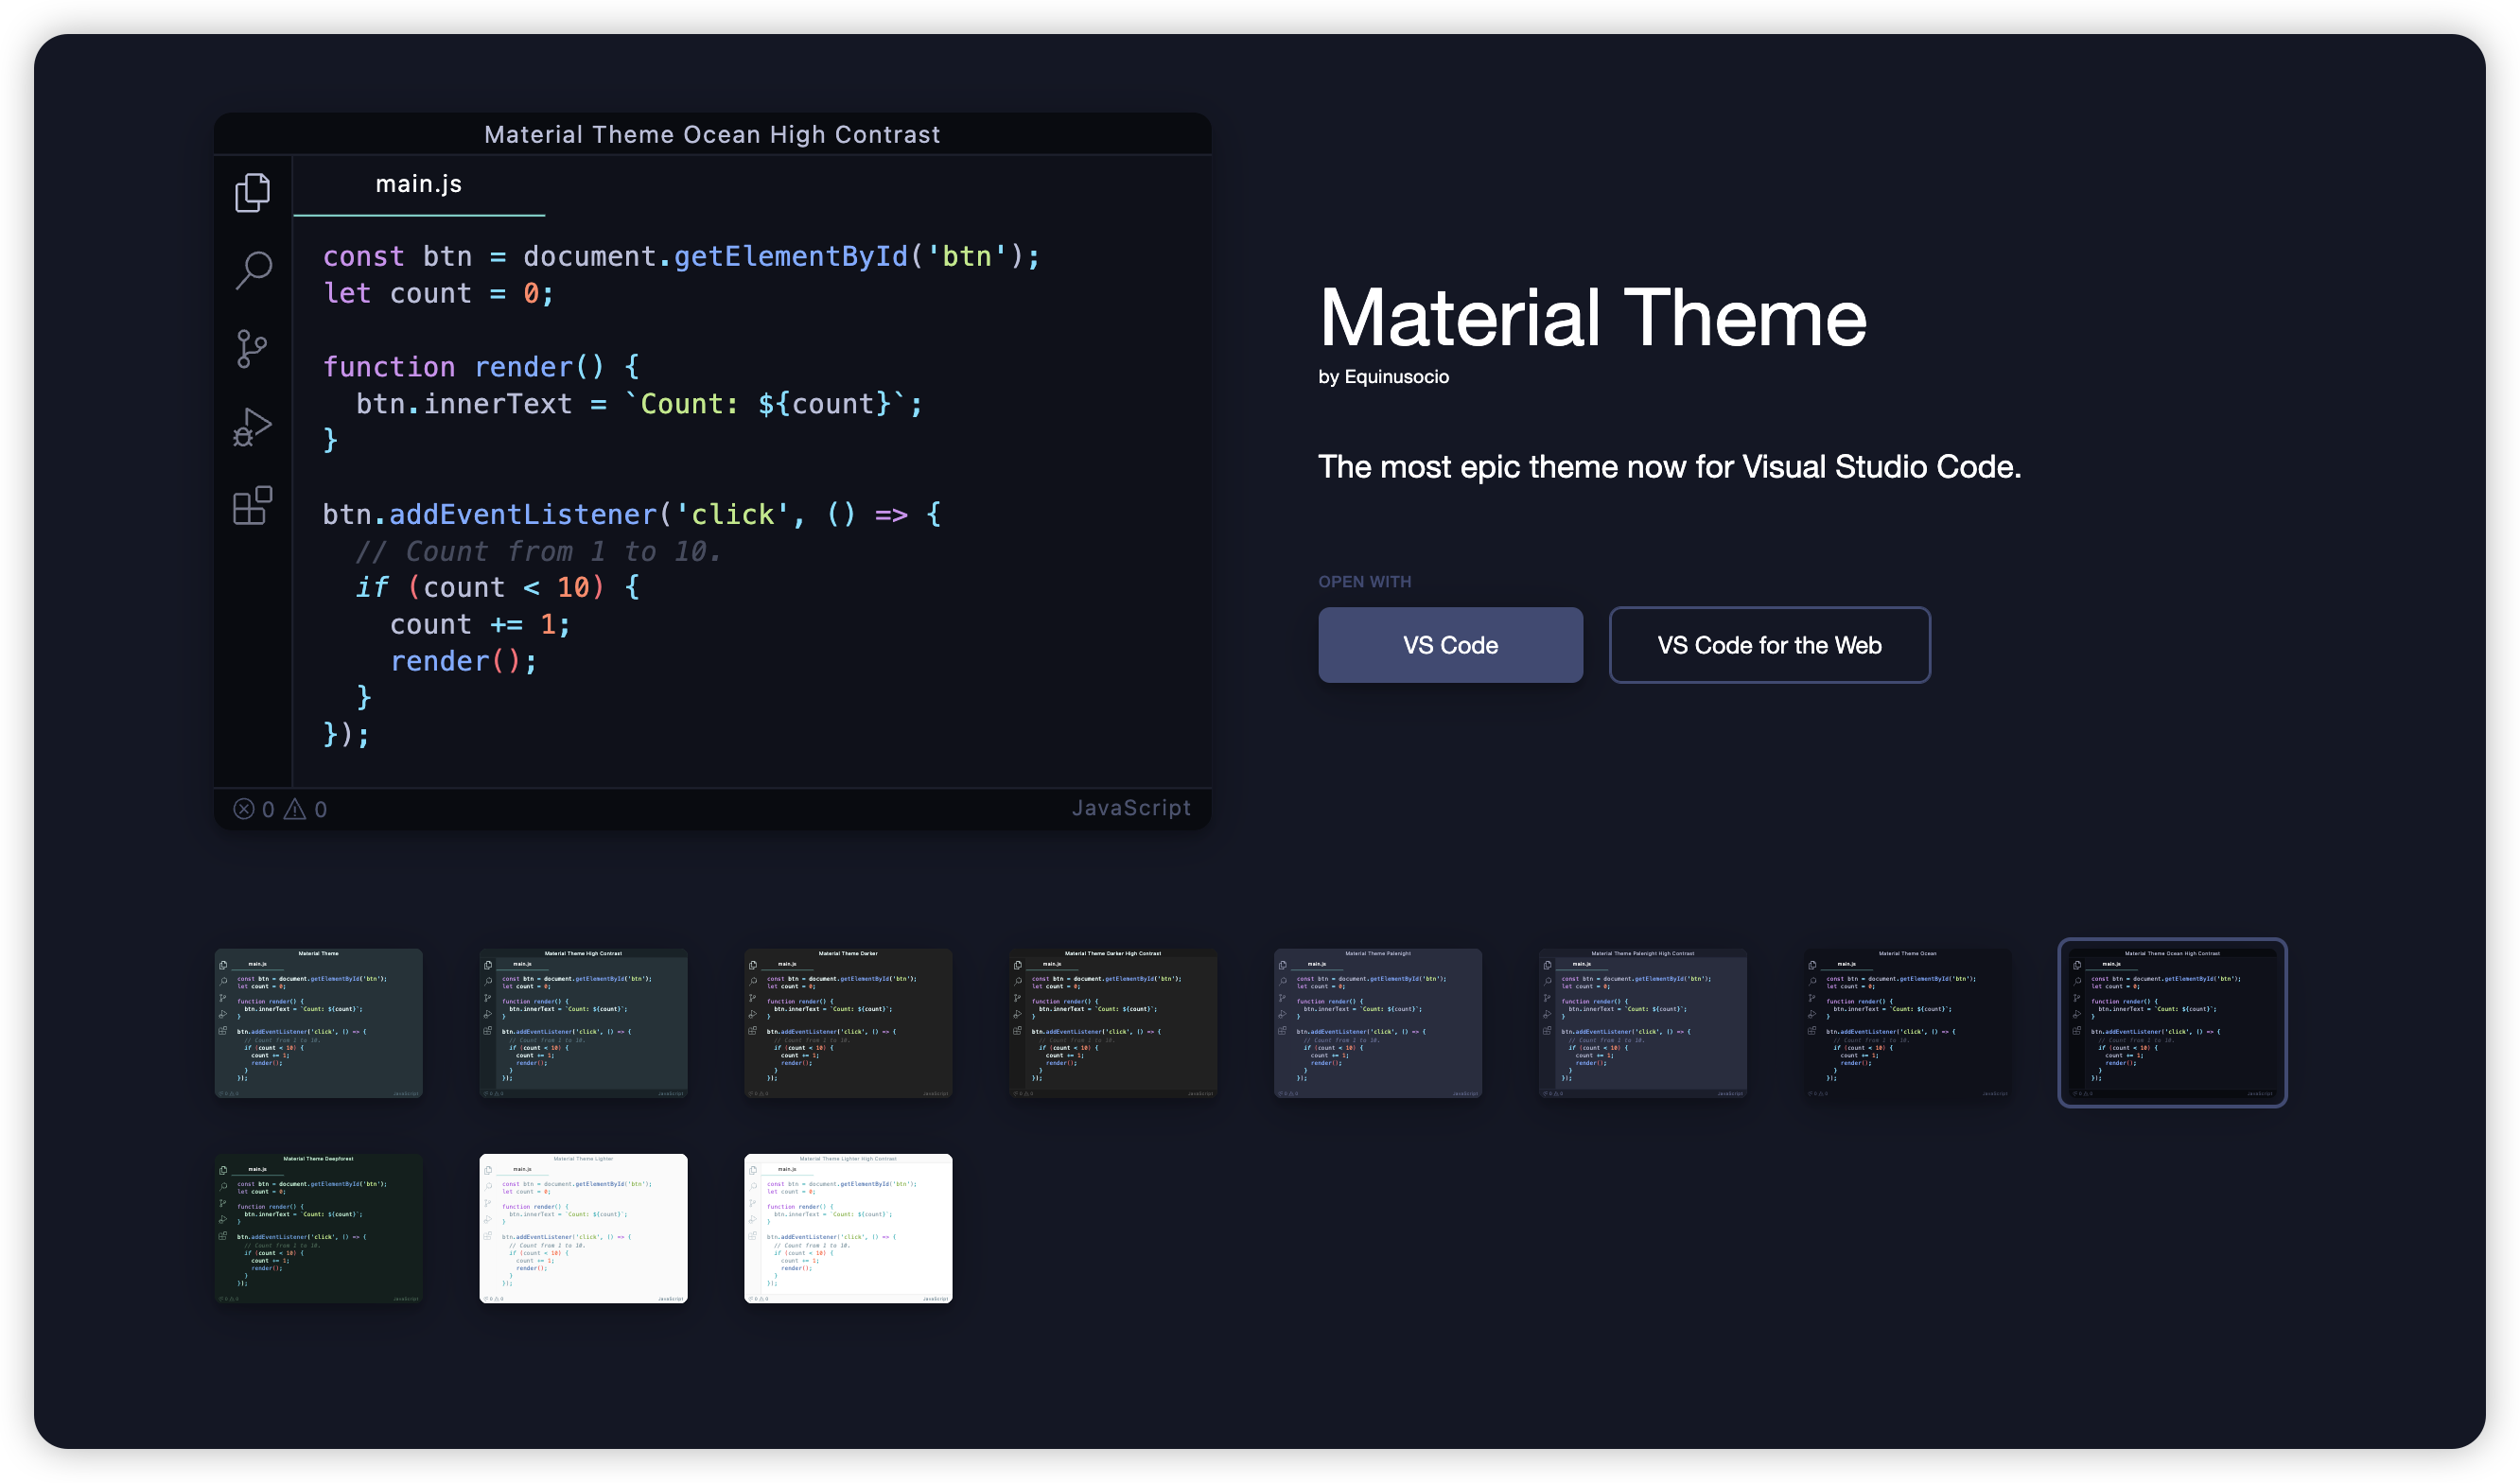Click the Search magnifier icon in sidebar
2520x1483 pixels.
253,270
